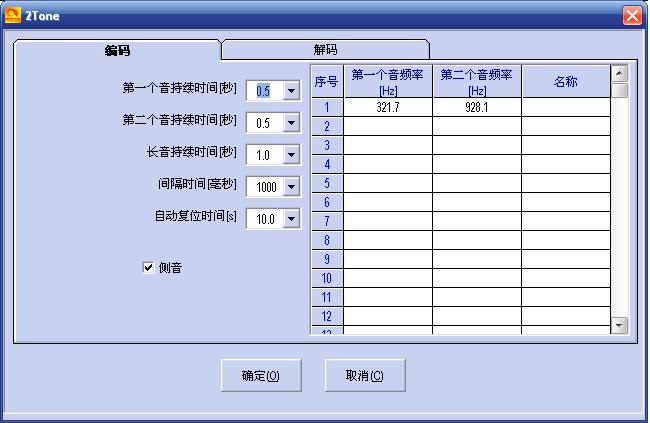Click the 第一个音频率 [Hz] column header
Screen dimensions: 650x423
click(x=388, y=82)
